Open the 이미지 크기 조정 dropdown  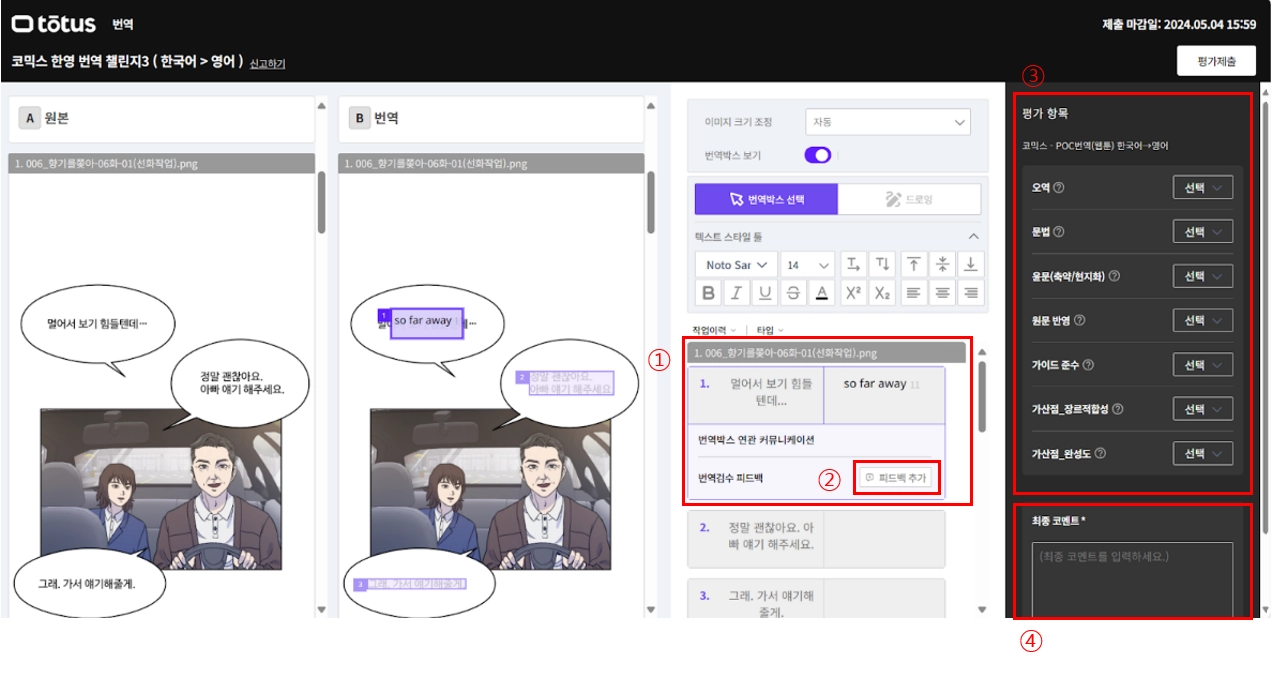click(x=888, y=122)
